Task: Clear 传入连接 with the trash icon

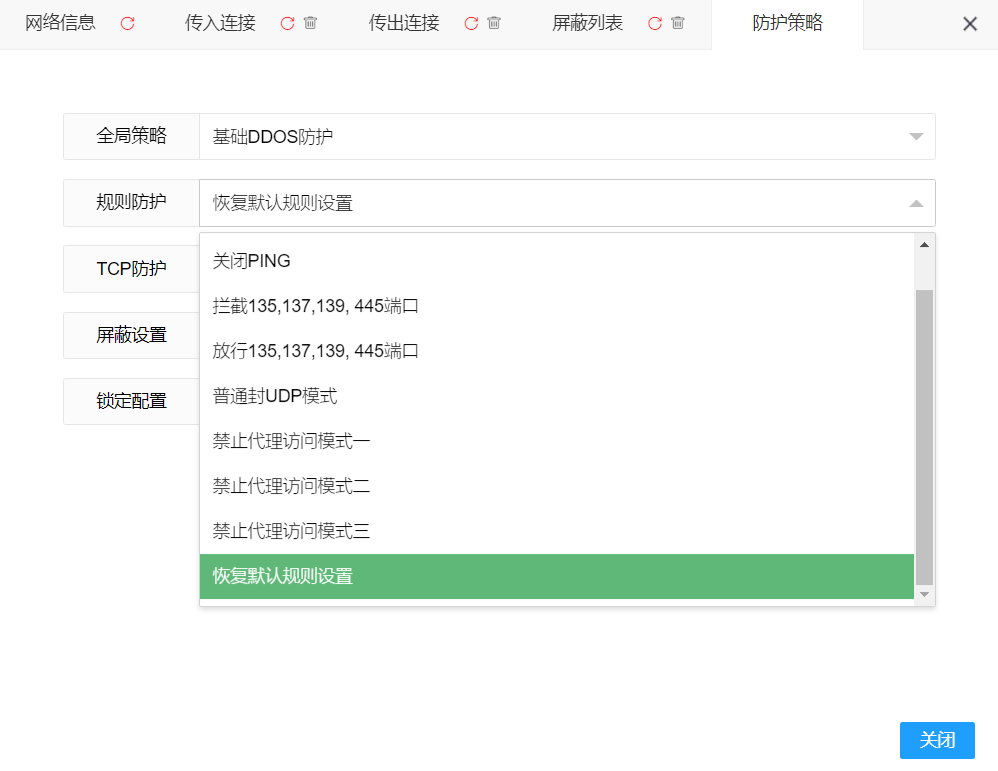Action: [310, 24]
